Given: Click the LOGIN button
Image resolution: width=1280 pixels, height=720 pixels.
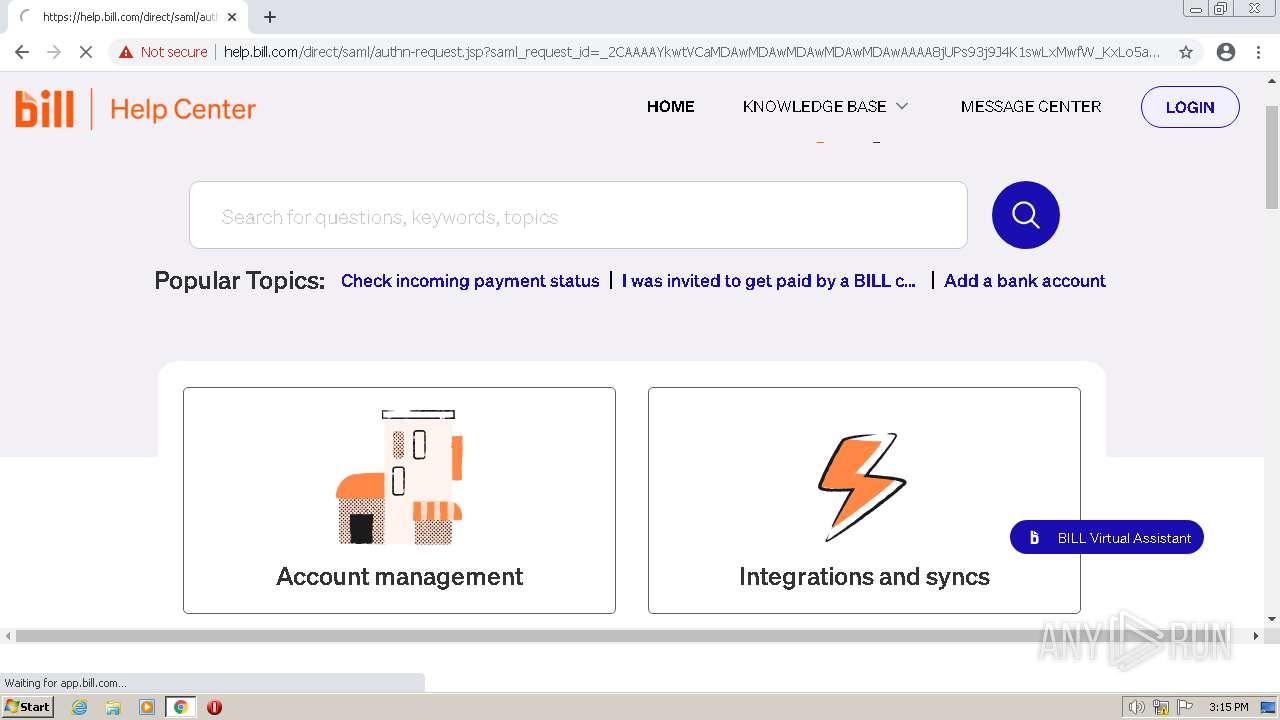Looking at the screenshot, I should pyautogui.click(x=1190, y=107).
